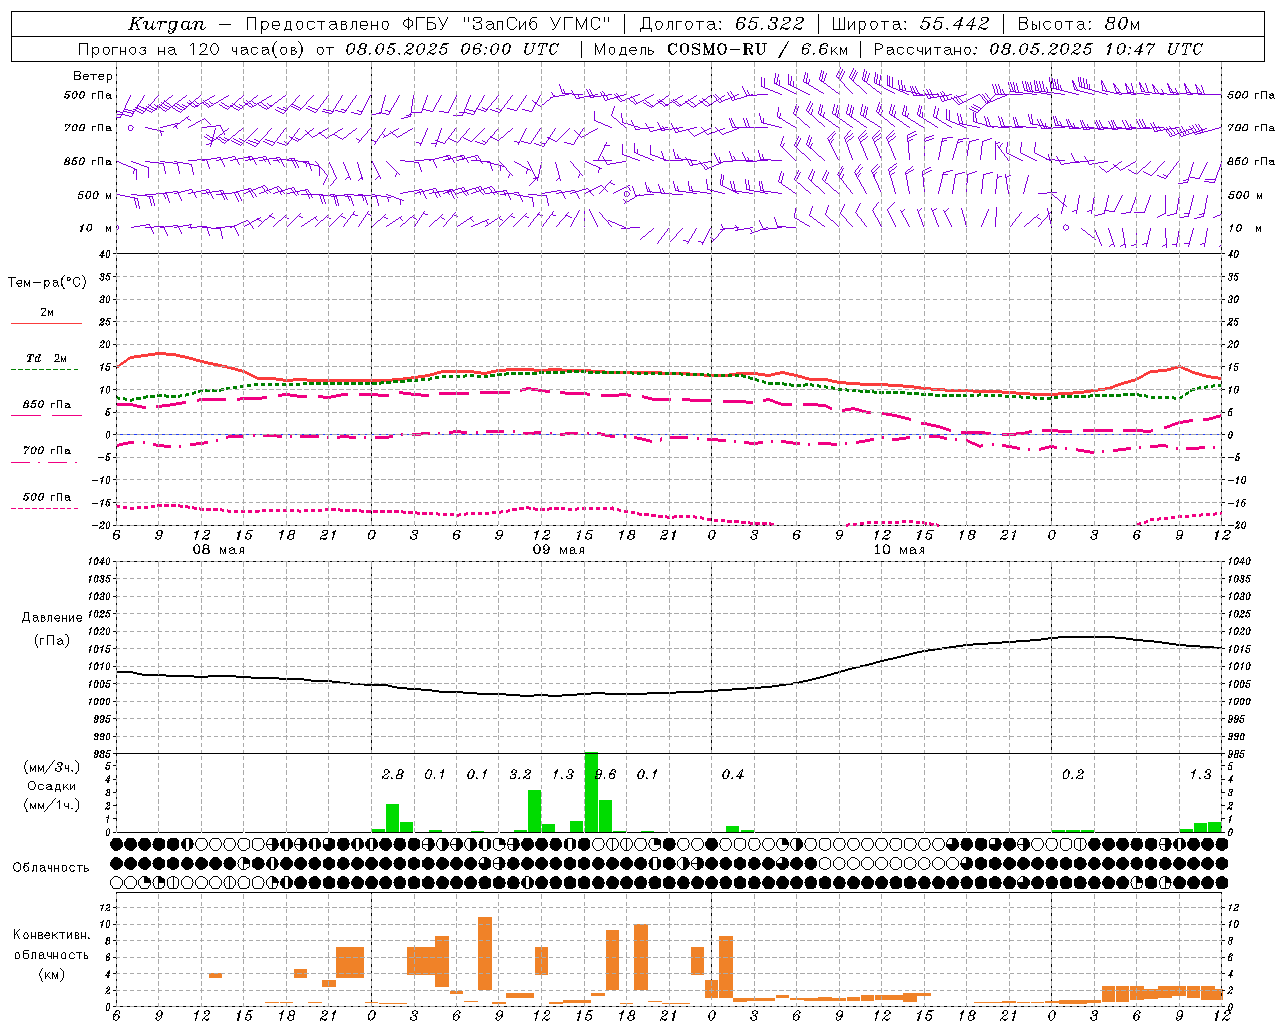Click the tallest green precipitation bar
This screenshot has height=1024, width=1280.
tap(591, 792)
